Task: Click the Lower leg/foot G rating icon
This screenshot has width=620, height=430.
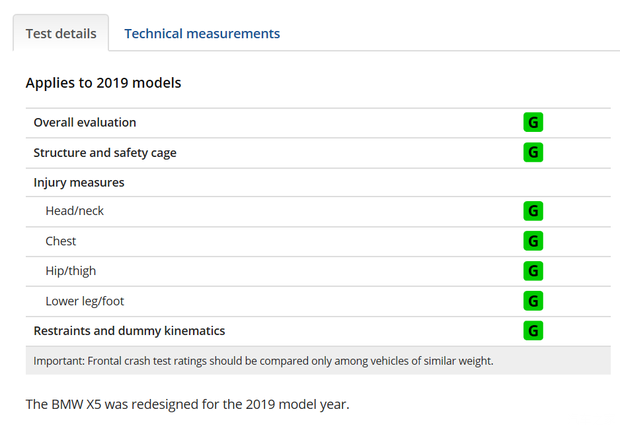Action: 533,301
